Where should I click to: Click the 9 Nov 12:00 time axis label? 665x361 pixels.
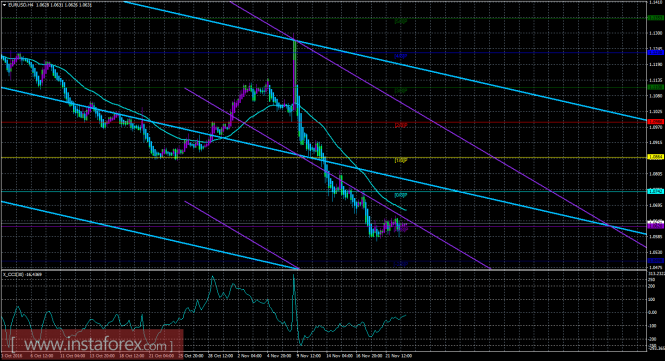click(x=308, y=356)
